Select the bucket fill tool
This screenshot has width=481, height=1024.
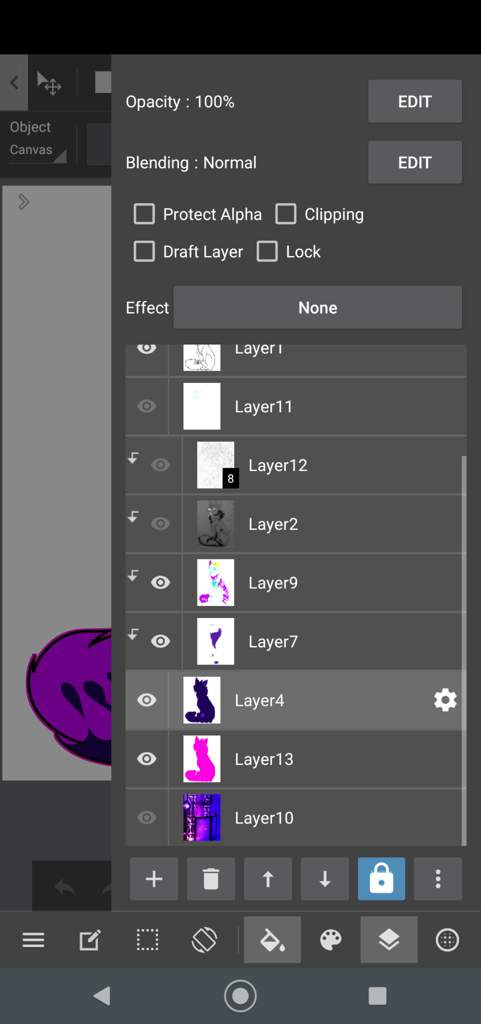click(x=272, y=940)
